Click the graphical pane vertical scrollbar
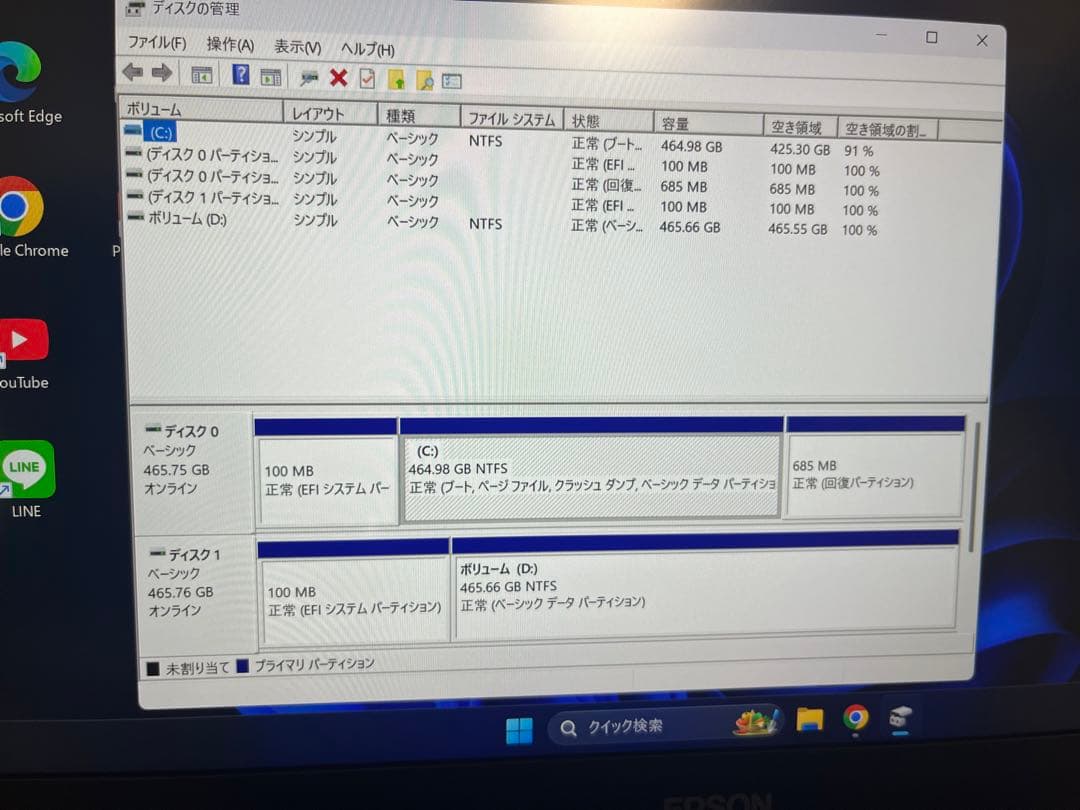The width and height of the screenshot is (1080, 810). (x=973, y=488)
